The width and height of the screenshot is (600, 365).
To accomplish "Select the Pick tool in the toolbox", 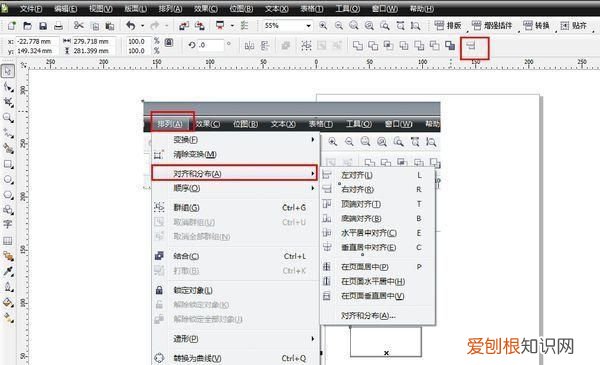I will (x=8, y=71).
